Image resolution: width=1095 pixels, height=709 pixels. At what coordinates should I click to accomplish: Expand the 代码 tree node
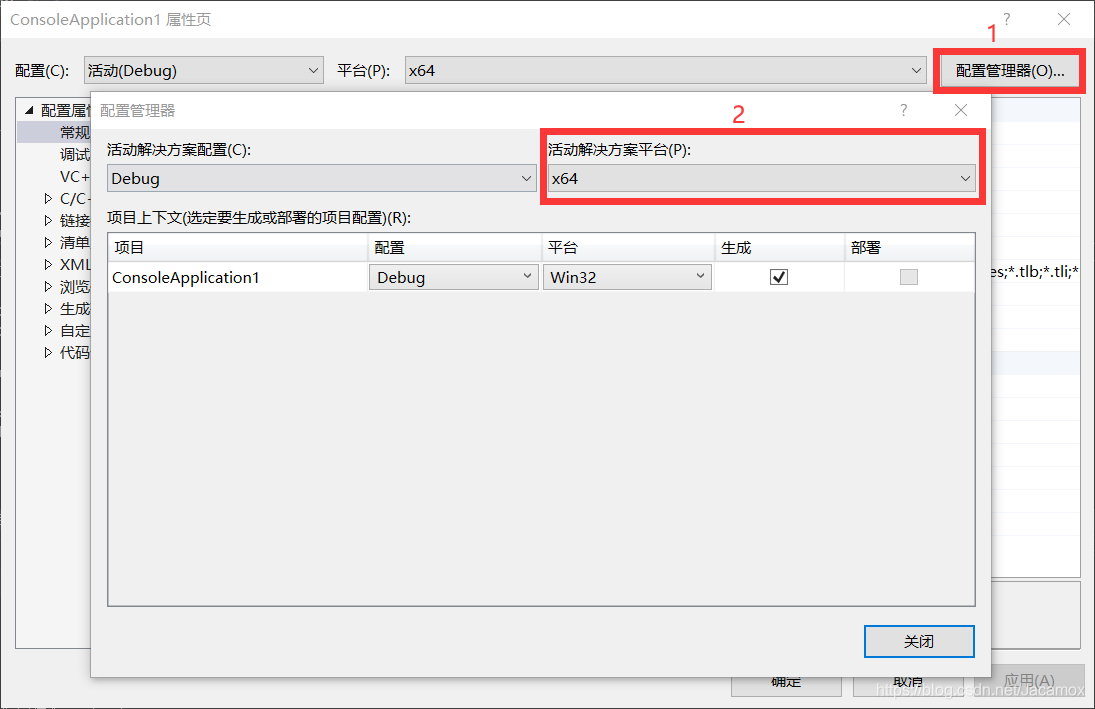point(48,352)
